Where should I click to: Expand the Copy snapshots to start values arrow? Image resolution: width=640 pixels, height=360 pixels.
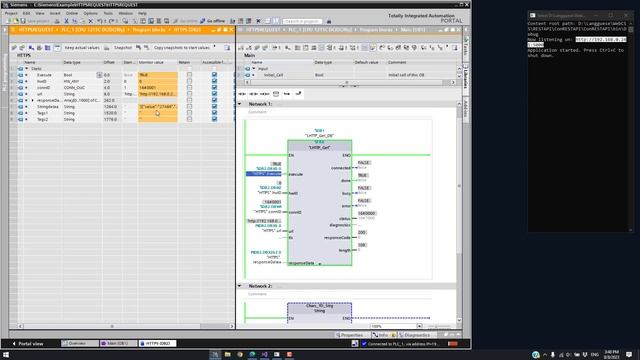click(x=215, y=47)
